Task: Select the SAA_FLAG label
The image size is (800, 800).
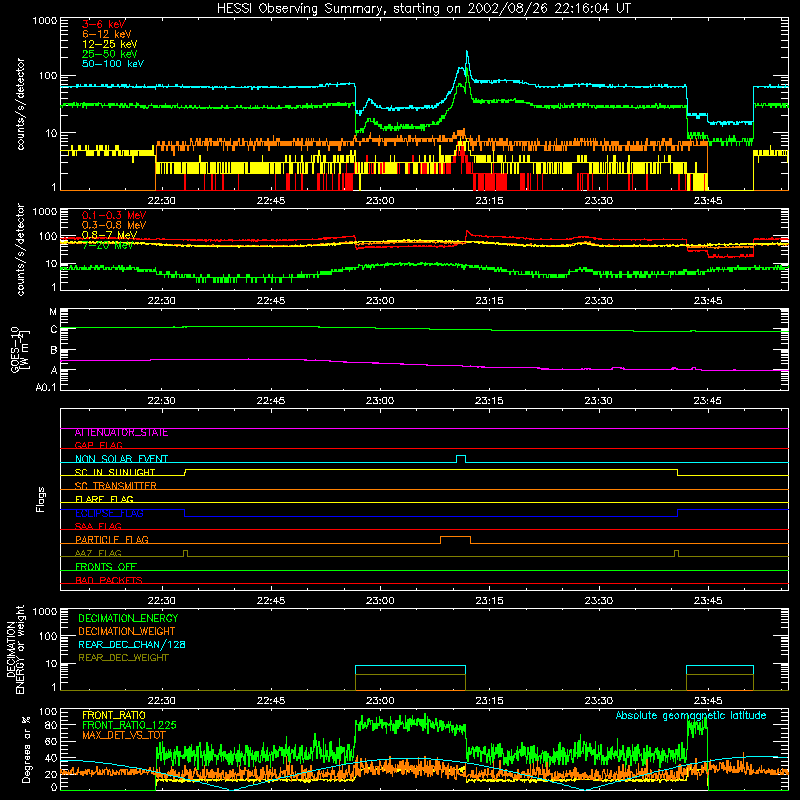Action: coord(98,526)
